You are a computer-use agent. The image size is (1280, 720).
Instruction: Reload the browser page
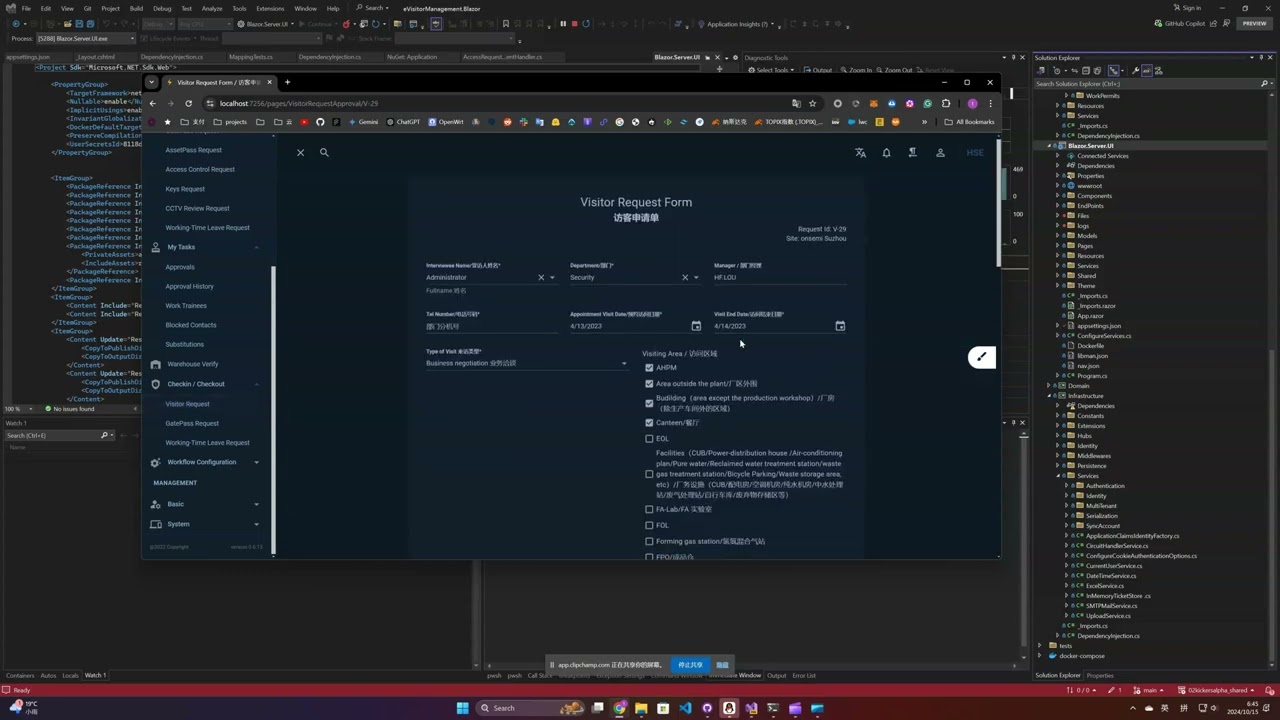point(188,103)
